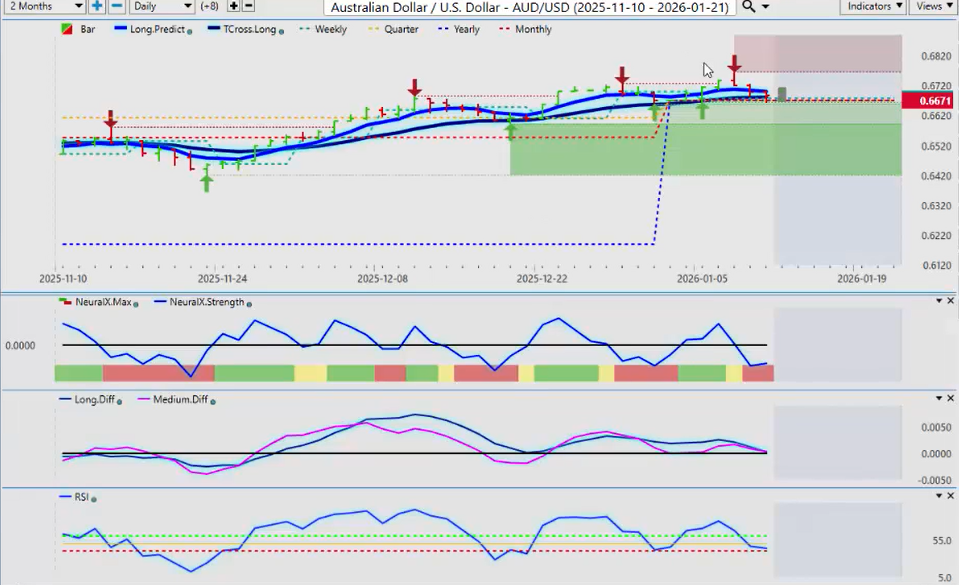Close the NeuralX indicator panel
The height and width of the screenshot is (585, 959).
click(x=951, y=301)
